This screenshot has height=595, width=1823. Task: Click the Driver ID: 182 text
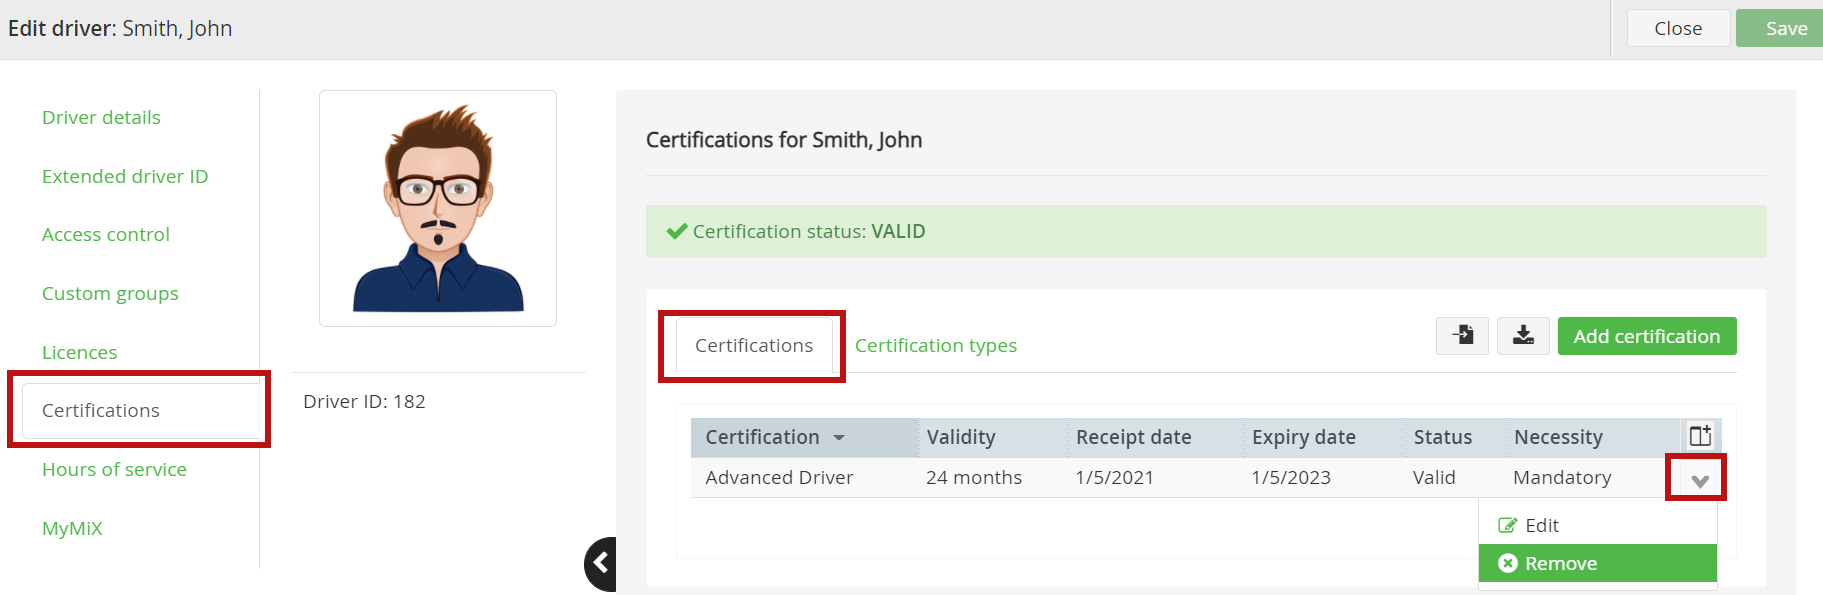(x=364, y=401)
